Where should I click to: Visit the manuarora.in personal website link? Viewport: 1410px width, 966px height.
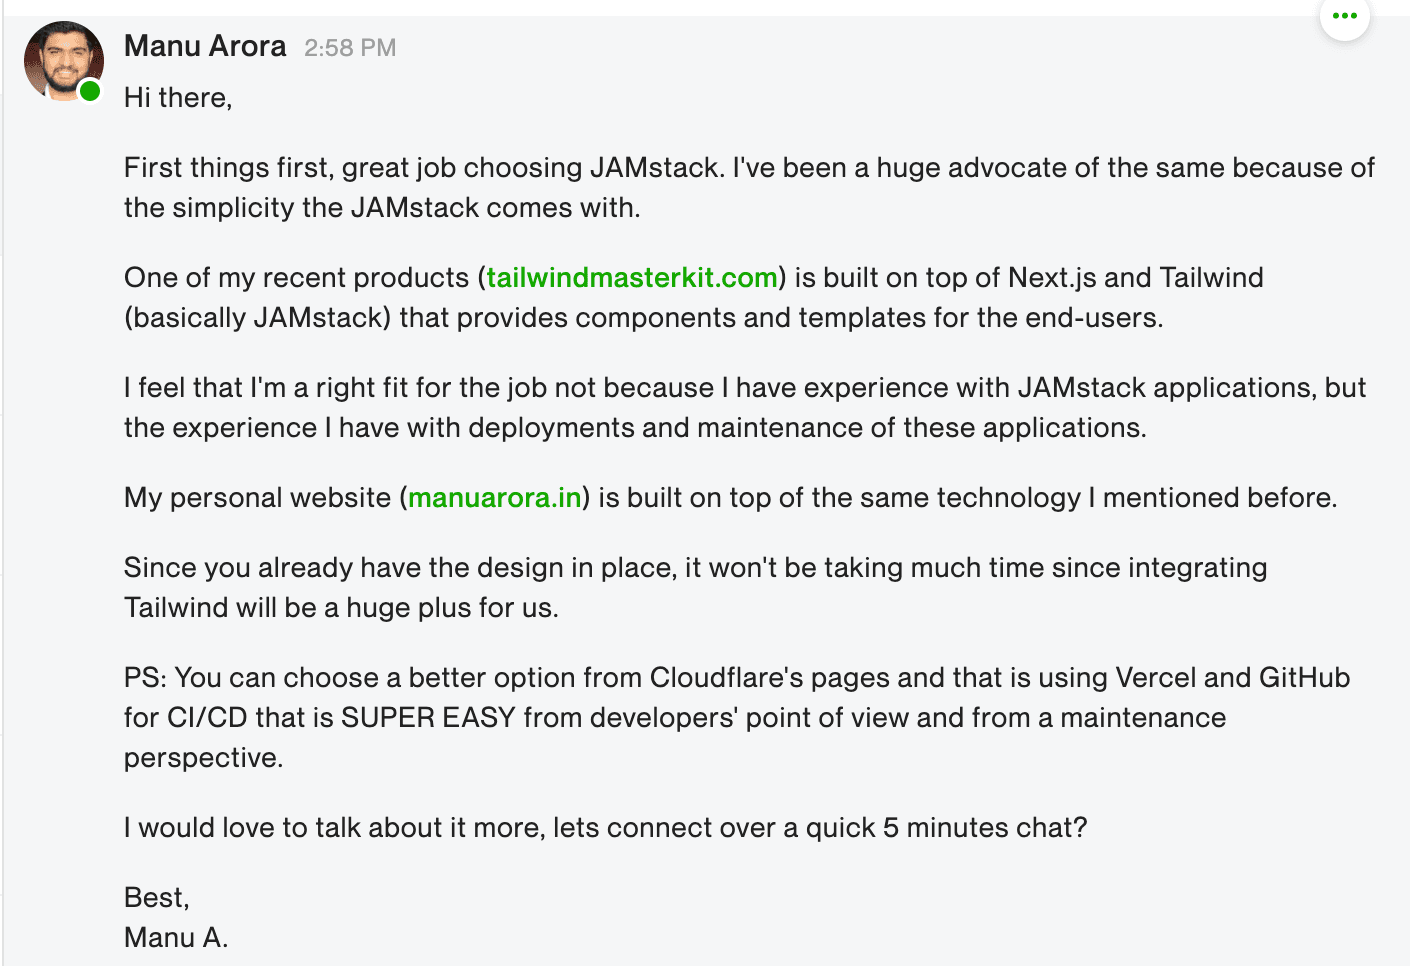tap(495, 497)
